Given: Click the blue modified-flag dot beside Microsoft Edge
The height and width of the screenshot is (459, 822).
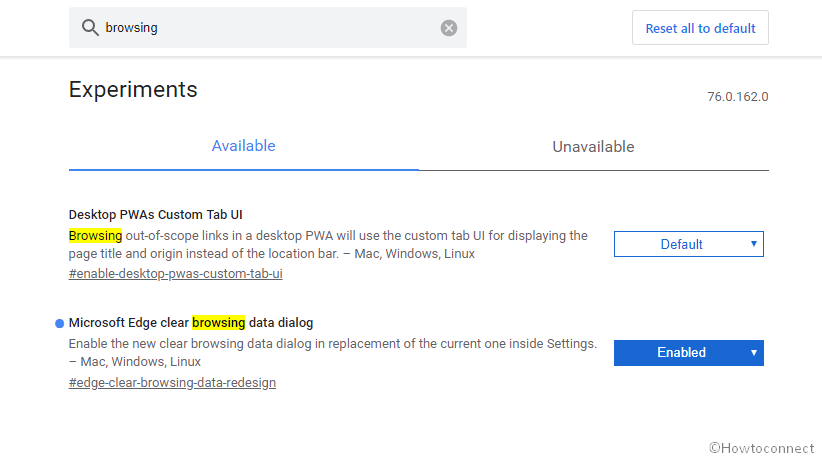Looking at the screenshot, I should 59,324.
